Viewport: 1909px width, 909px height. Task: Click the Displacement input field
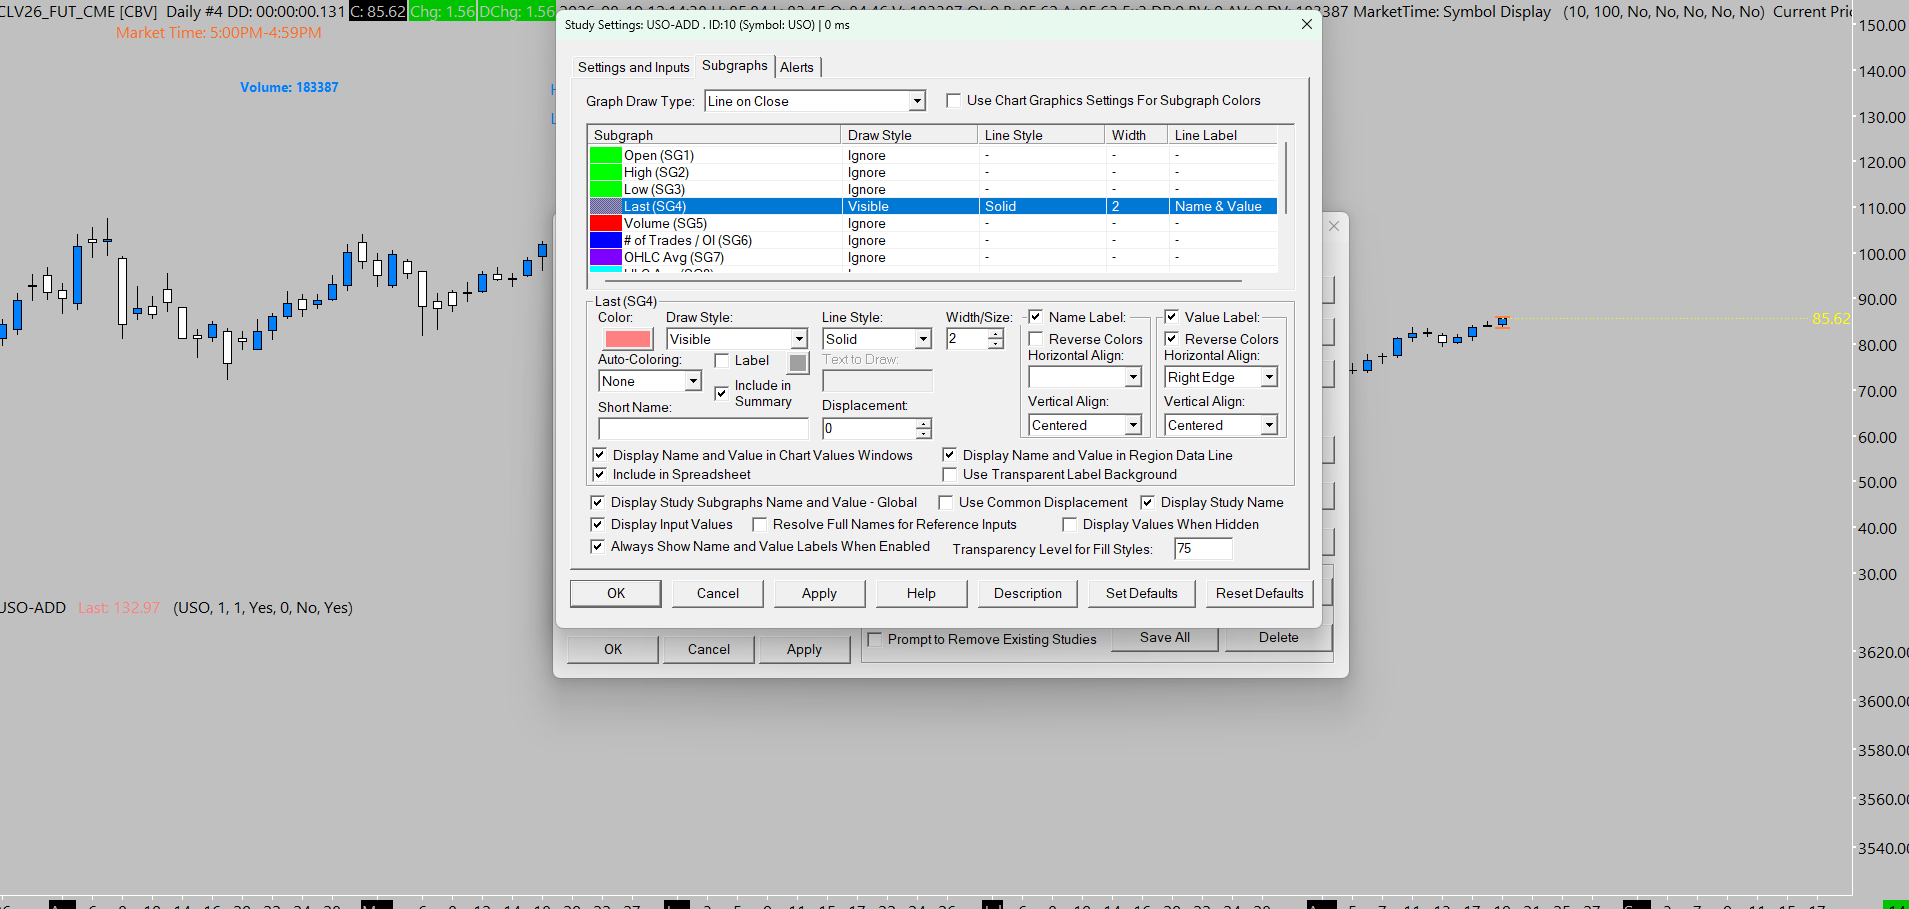point(869,428)
